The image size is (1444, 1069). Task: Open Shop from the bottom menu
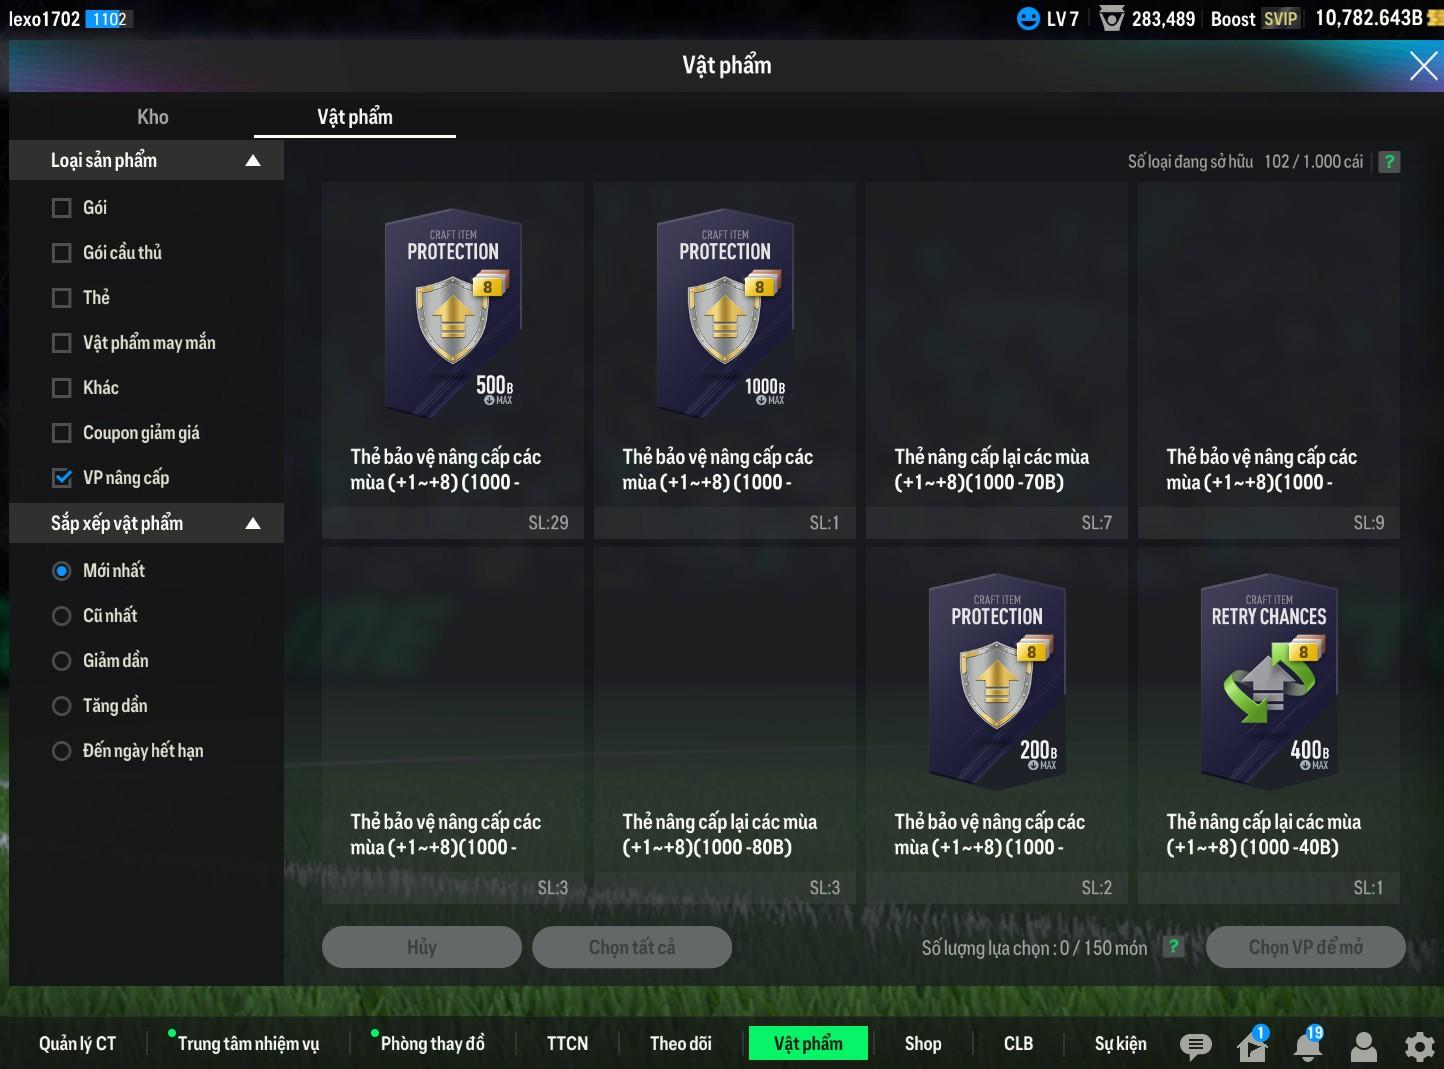tap(922, 1043)
